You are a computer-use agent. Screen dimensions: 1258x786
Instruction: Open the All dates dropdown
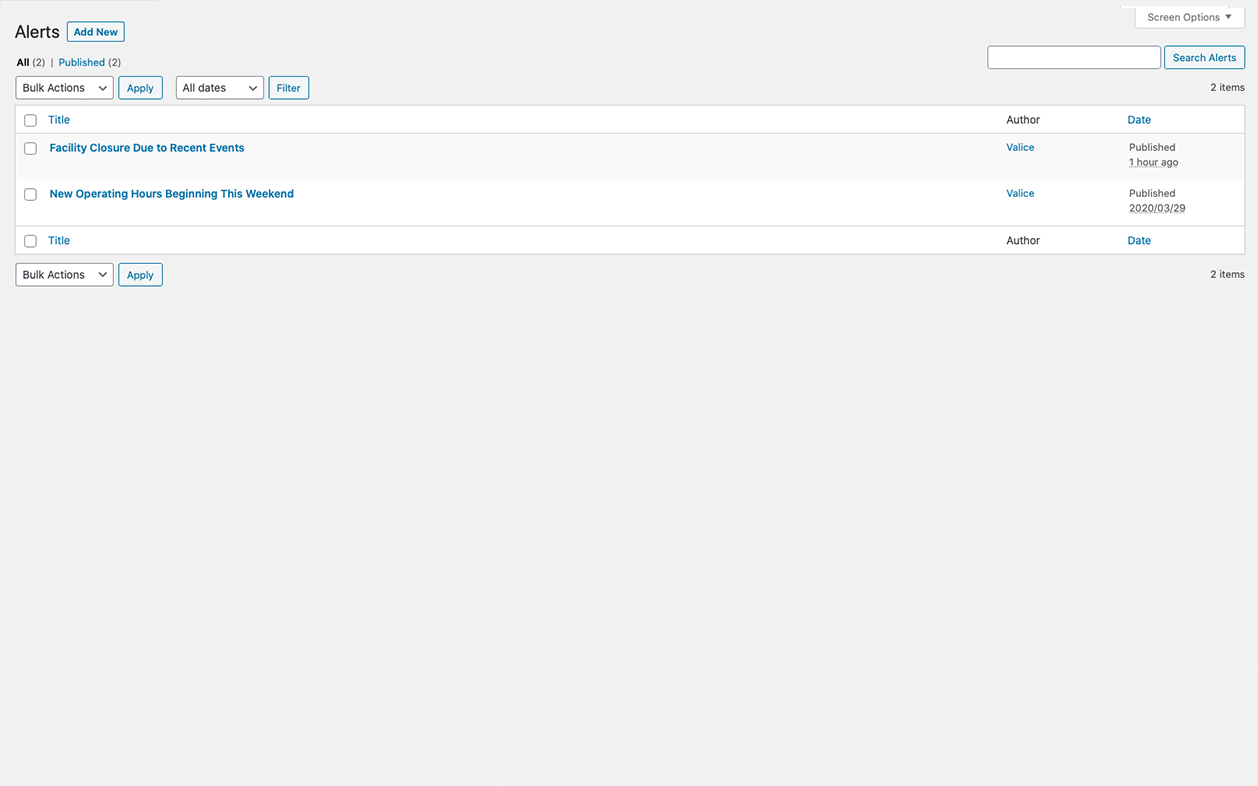click(220, 88)
